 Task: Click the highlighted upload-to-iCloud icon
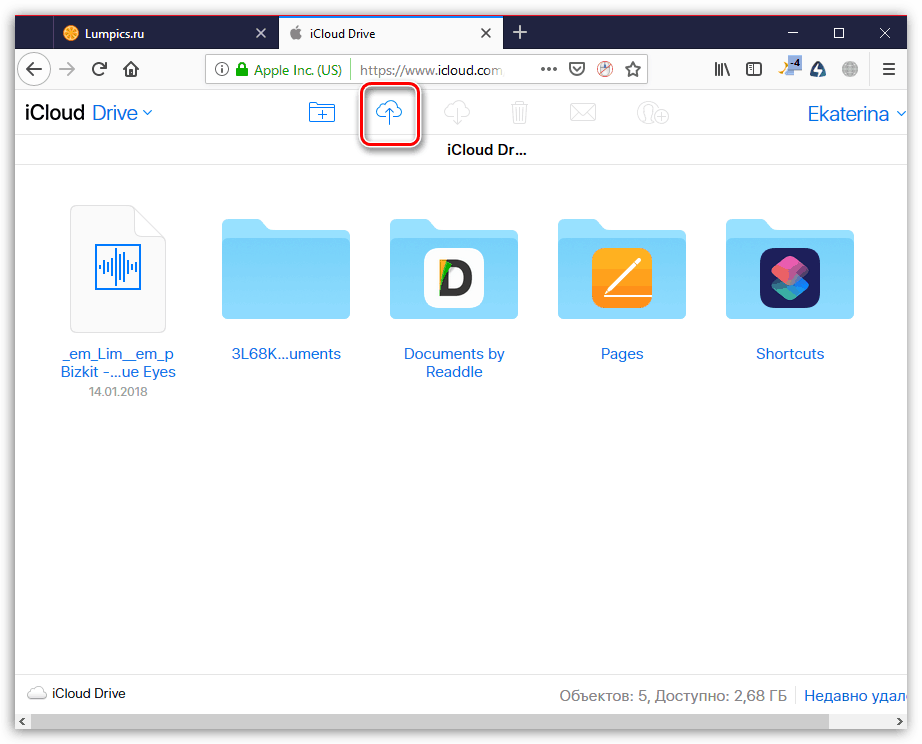click(x=390, y=112)
